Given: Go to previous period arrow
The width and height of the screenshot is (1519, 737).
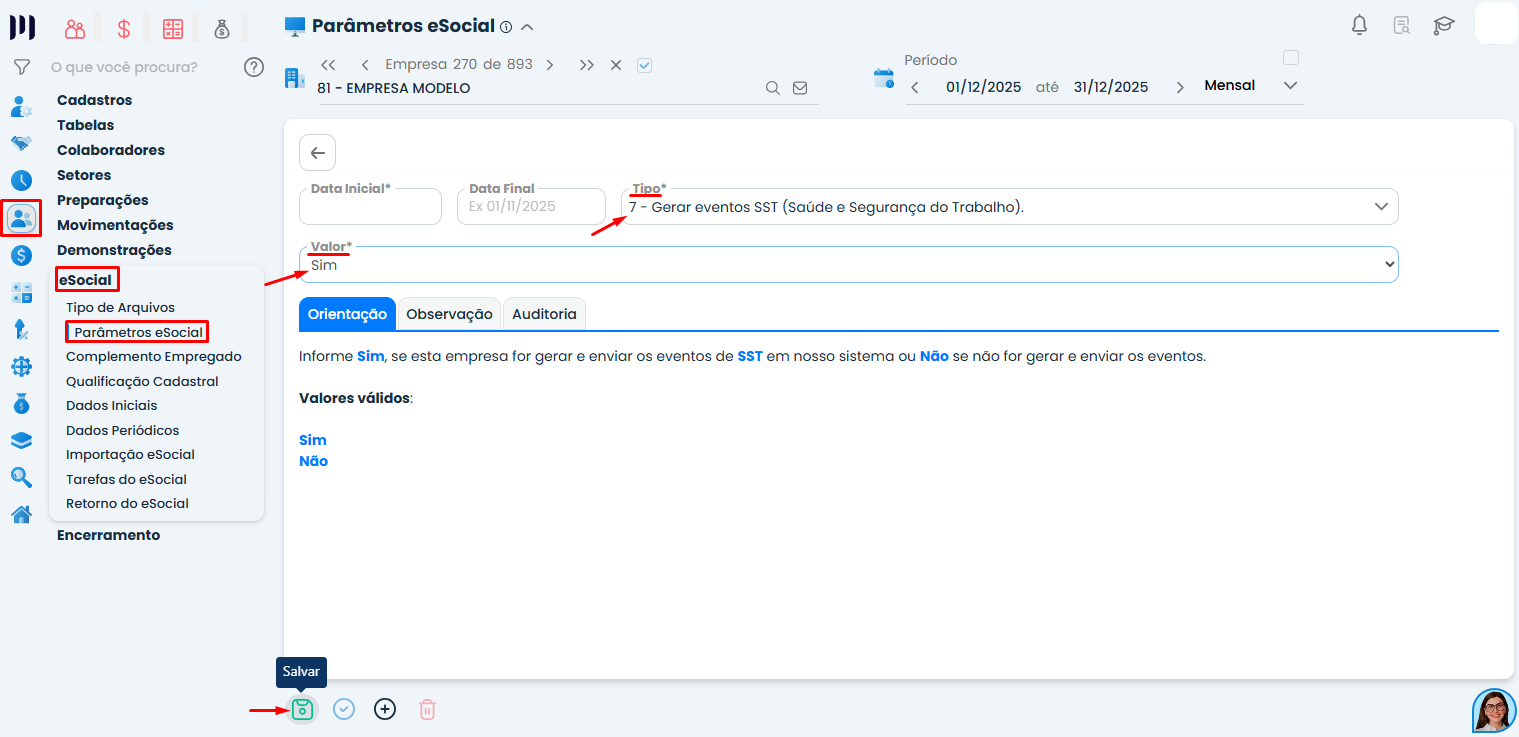Looking at the screenshot, I should point(914,88).
